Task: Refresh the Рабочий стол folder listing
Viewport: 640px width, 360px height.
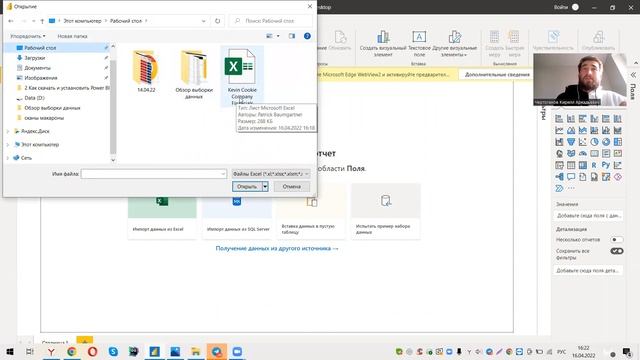Action: click(218, 21)
